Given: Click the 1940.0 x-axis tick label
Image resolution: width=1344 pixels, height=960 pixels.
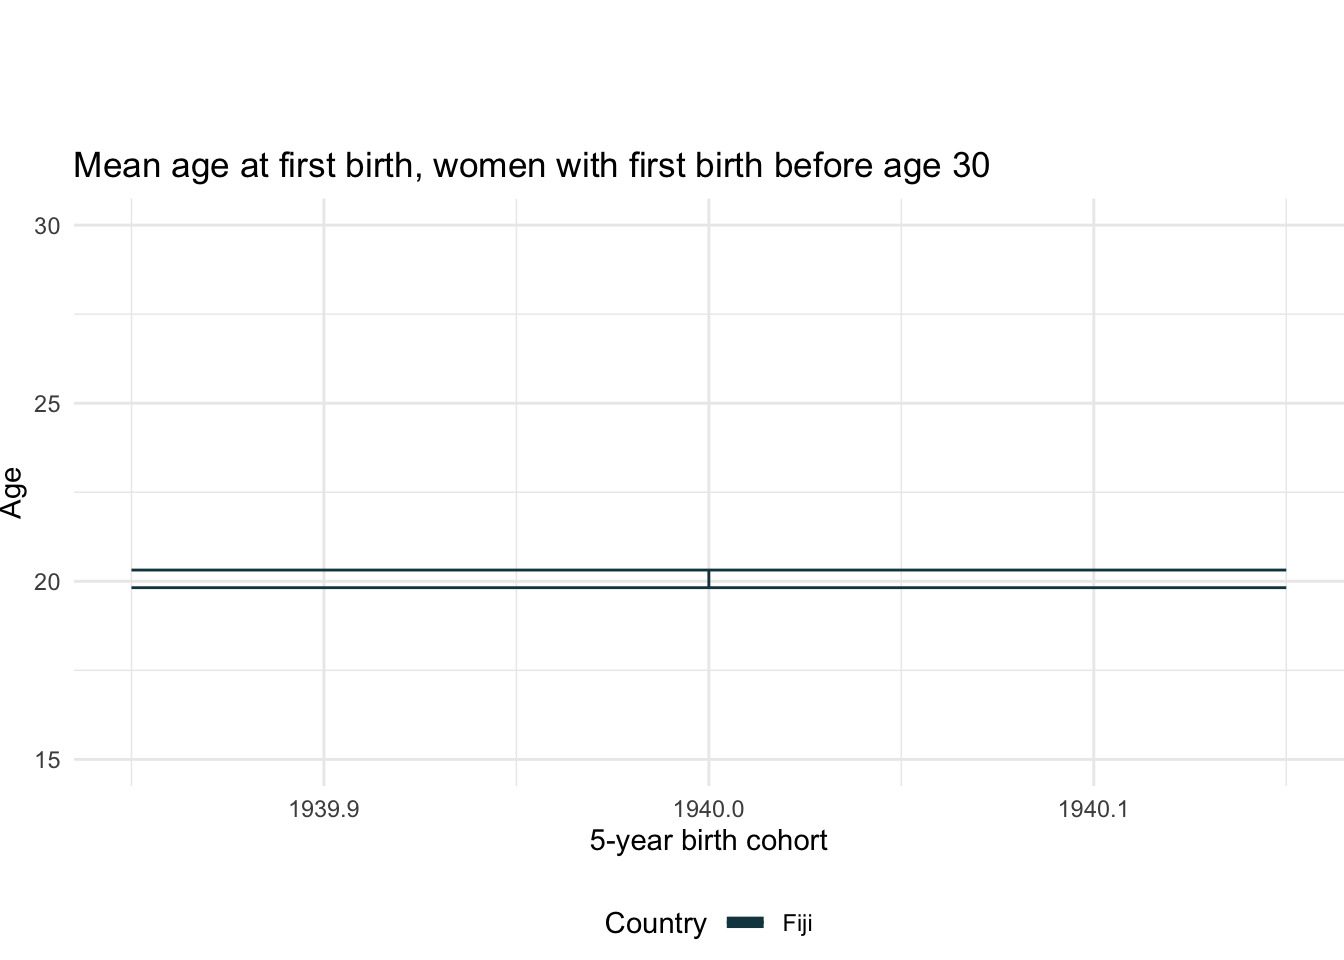Looking at the screenshot, I should coord(708,808).
